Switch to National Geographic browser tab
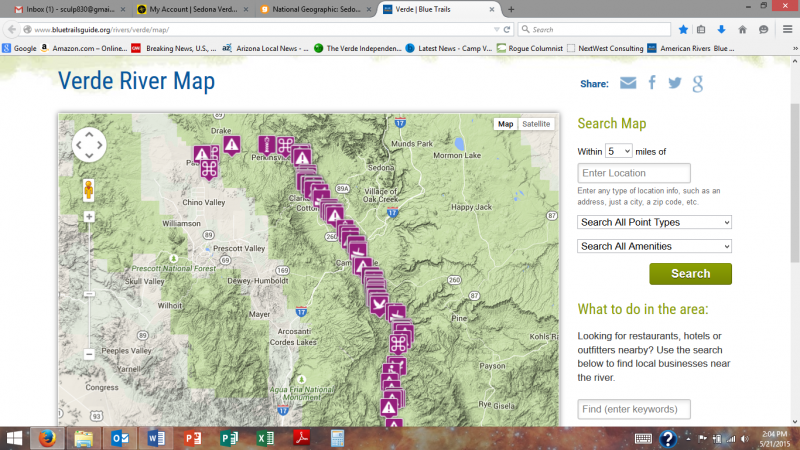This screenshot has height=450, width=800. coord(310,9)
